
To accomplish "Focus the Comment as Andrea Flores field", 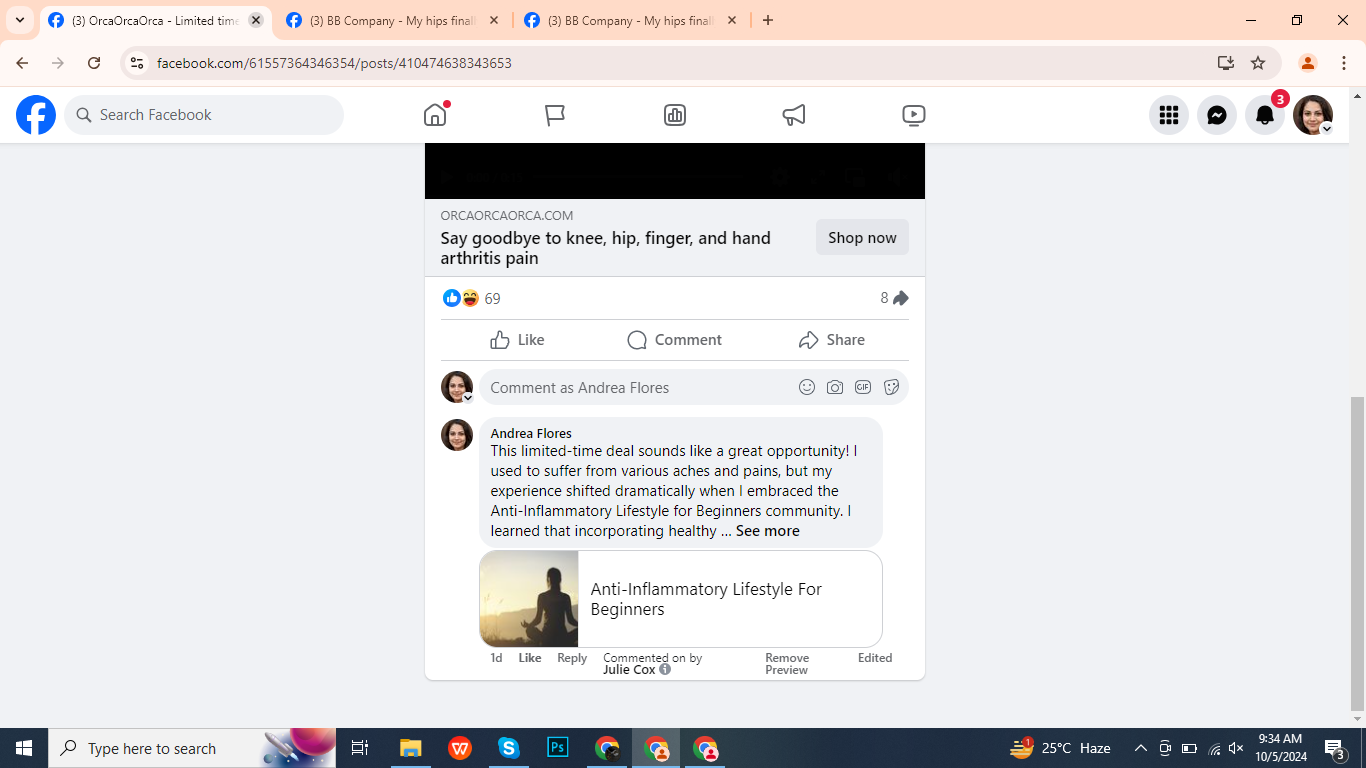I will click(640, 387).
